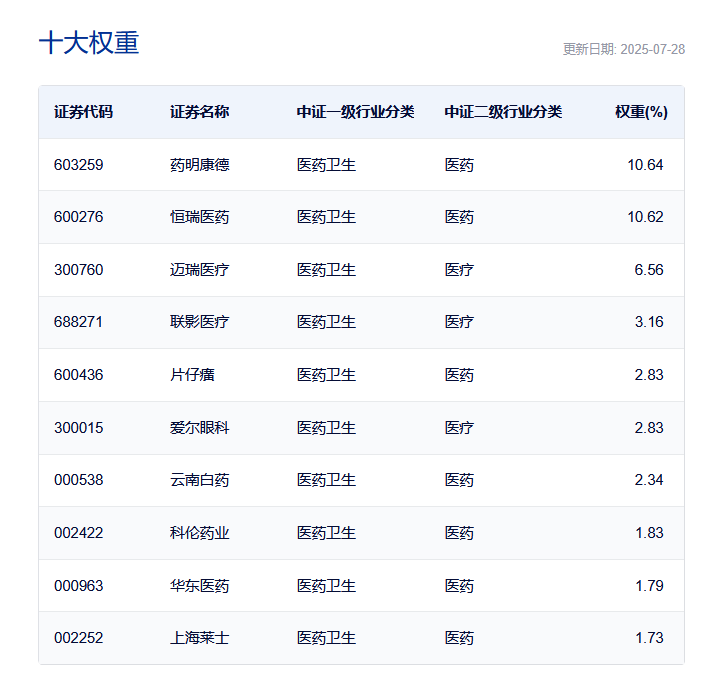
Task: Select stock name 上海莱士
Action: point(199,638)
